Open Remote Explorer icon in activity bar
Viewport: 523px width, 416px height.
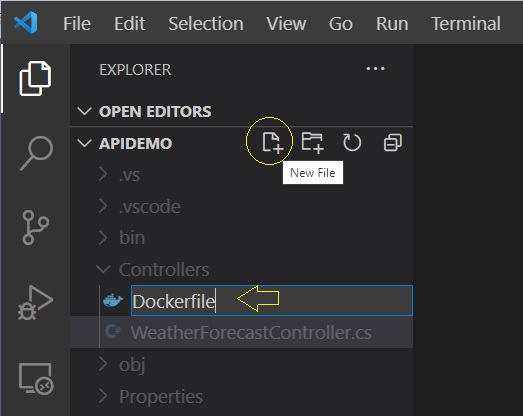(36, 379)
